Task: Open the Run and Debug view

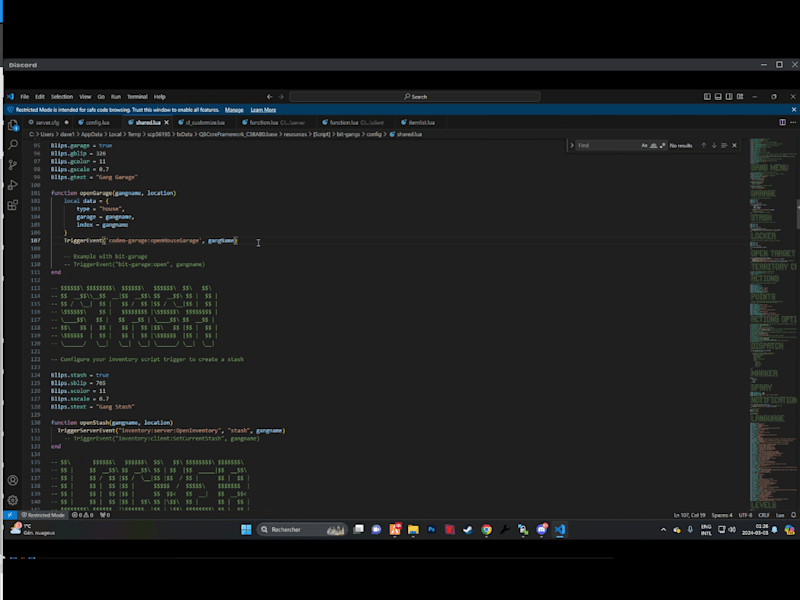Action: (x=13, y=185)
